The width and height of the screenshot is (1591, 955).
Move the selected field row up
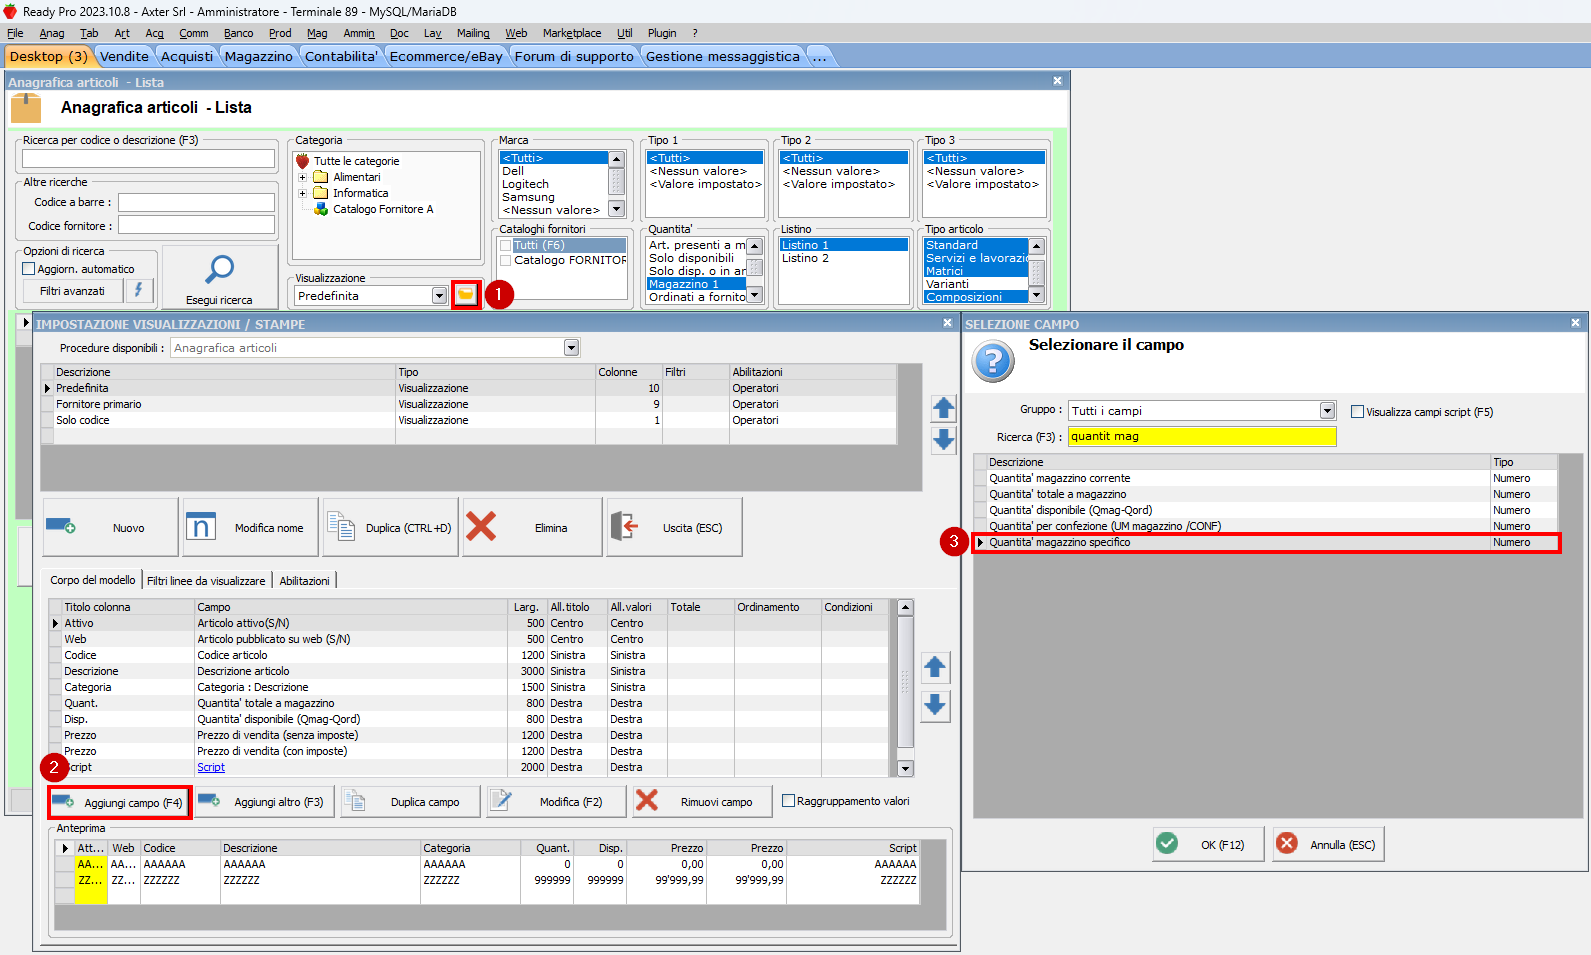(x=935, y=668)
